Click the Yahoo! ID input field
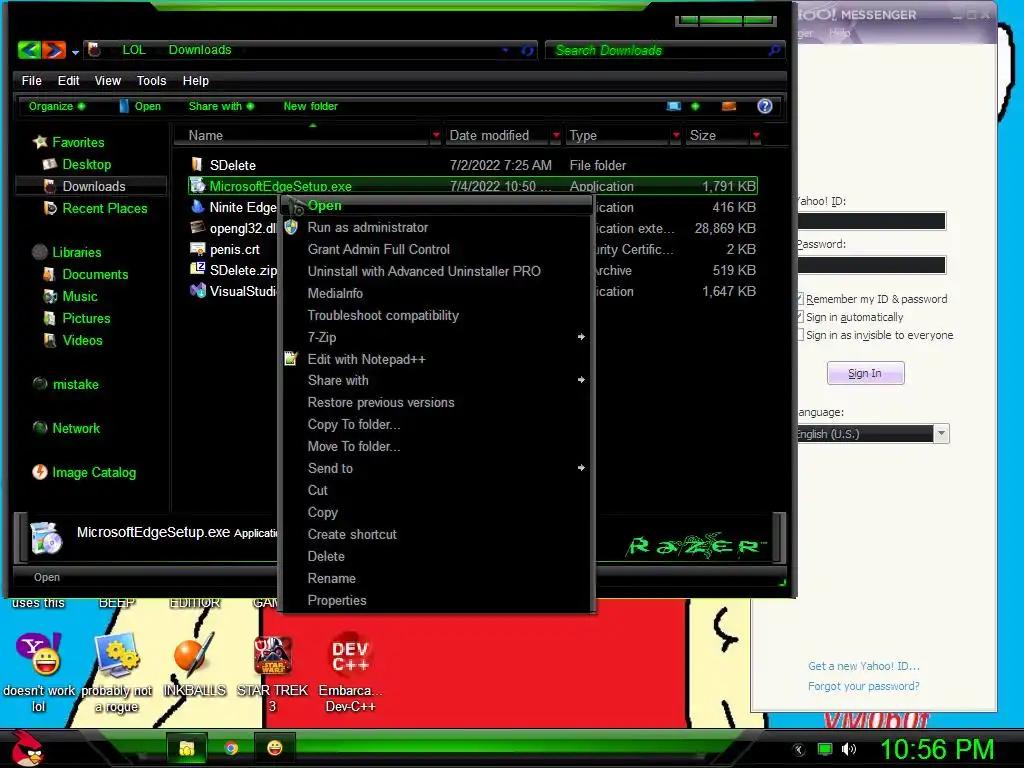The height and width of the screenshot is (768, 1024). pos(871,221)
